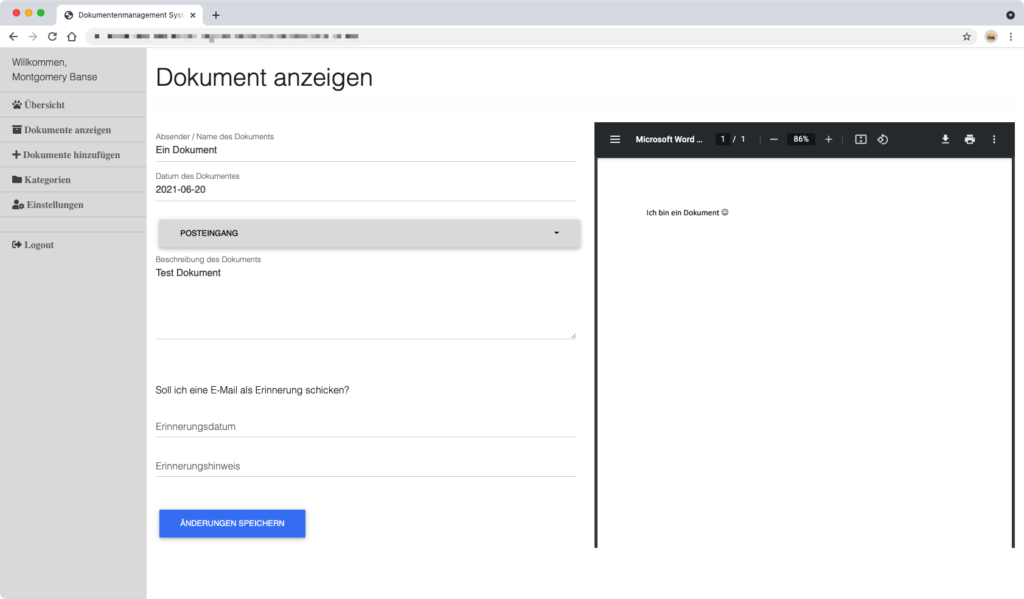Expand the POSTEINGANG category dropdown
Image resolution: width=1024 pixels, height=599 pixels.
[x=369, y=233]
